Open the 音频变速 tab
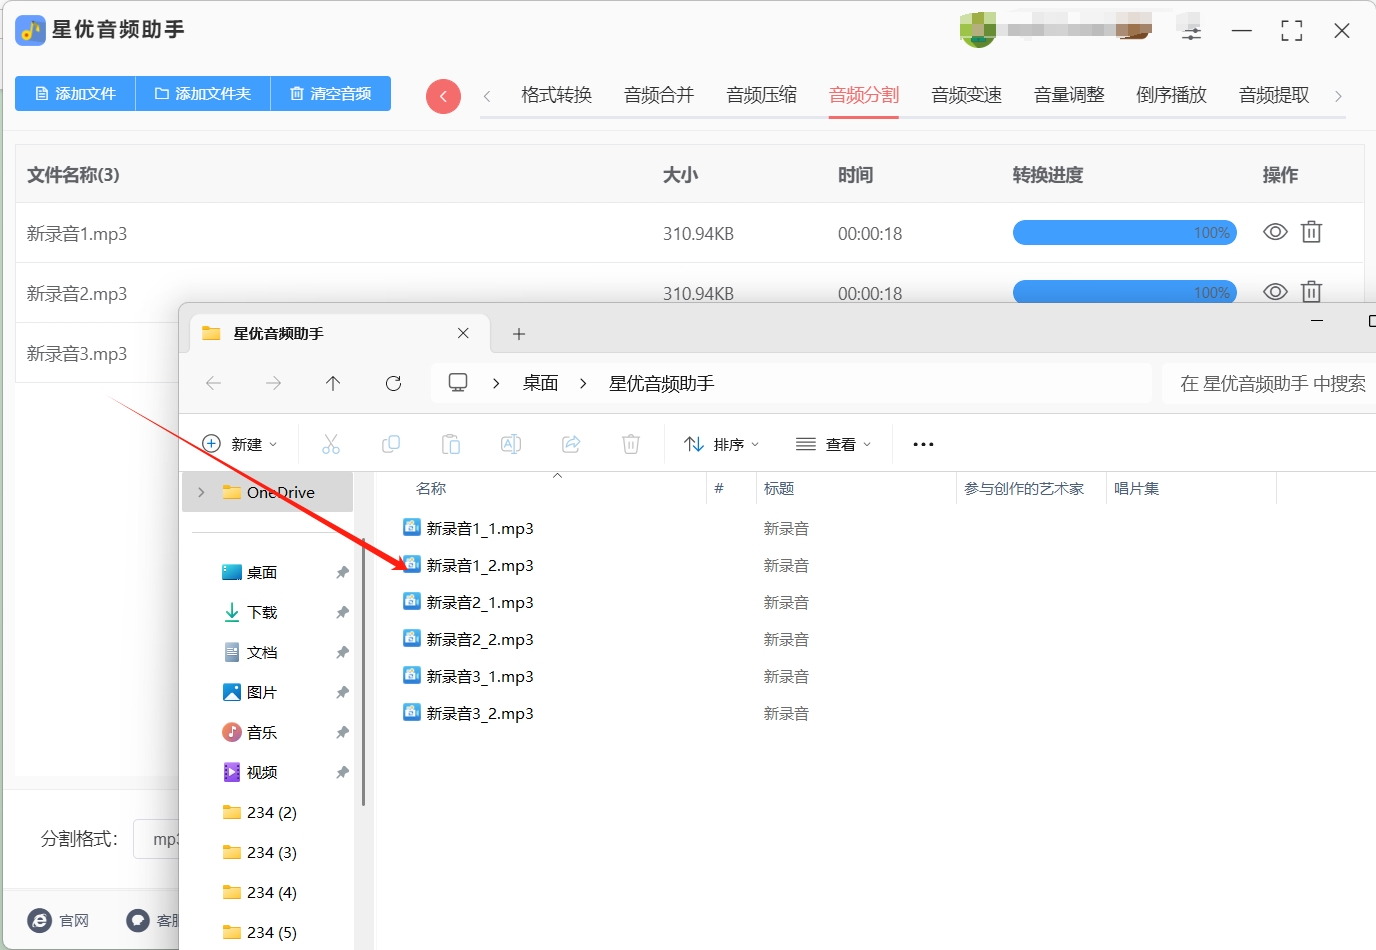Screen dimensions: 1376x950 [967, 95]
